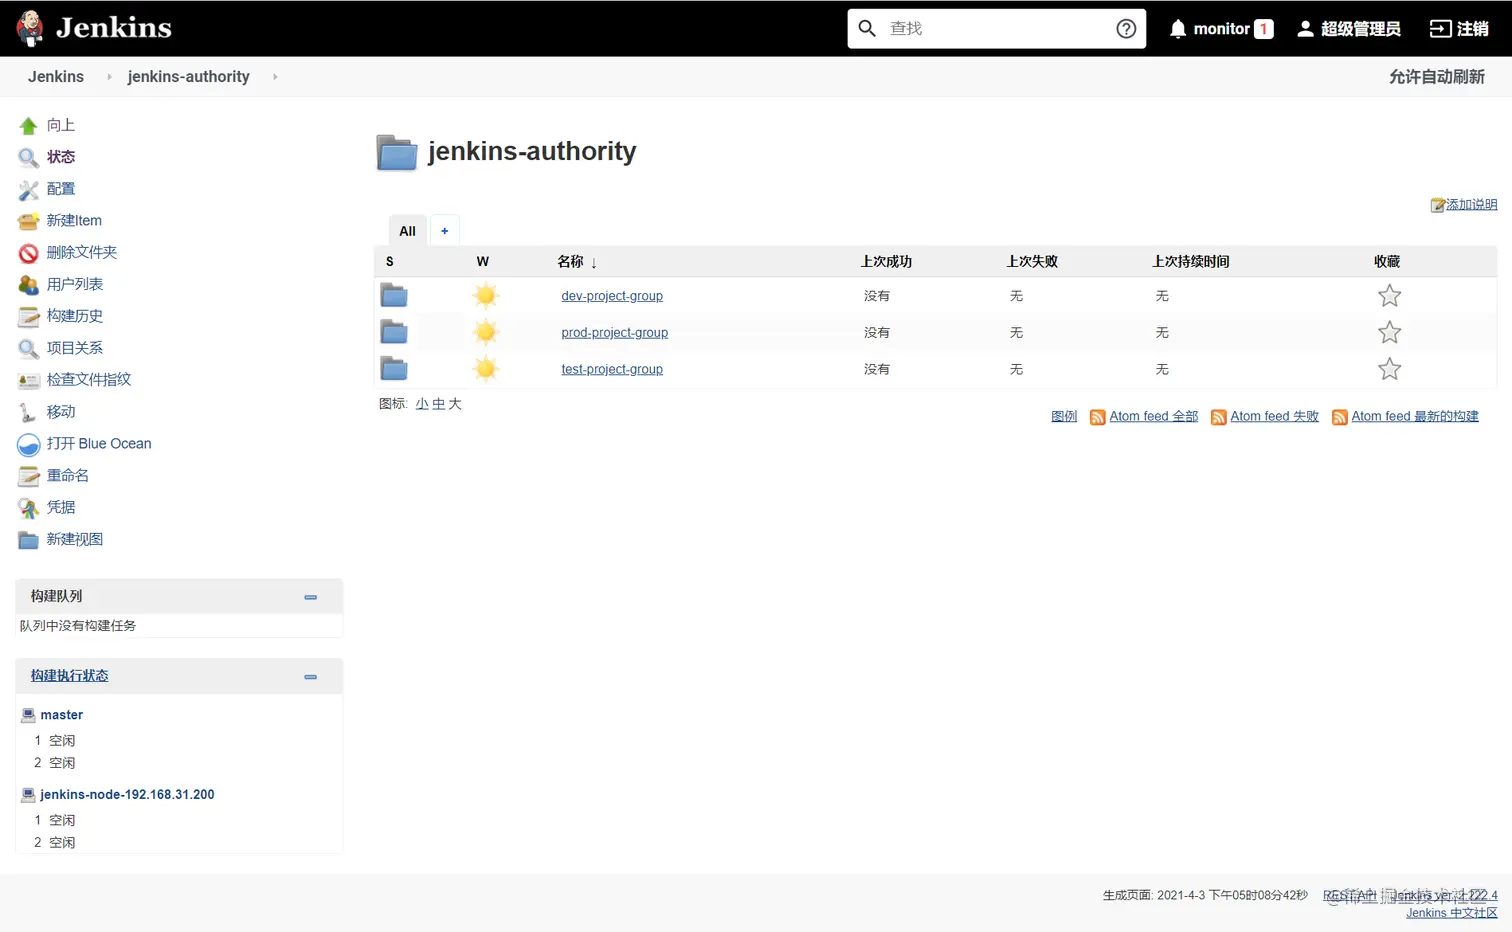Click 注销 to log out

coord(1459,29)
